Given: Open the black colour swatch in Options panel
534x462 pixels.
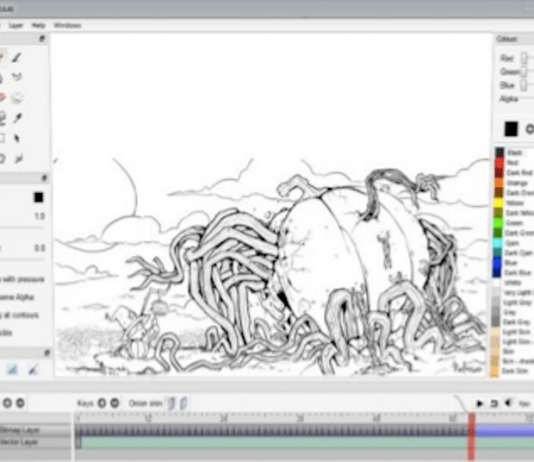Looking at the screenshot, I should click(38, 197).
